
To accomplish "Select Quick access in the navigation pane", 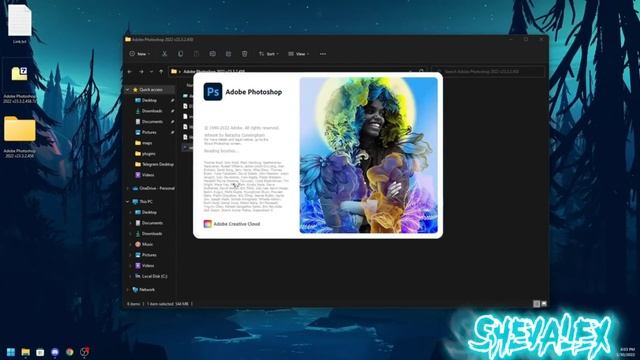I will coord(151,89).
